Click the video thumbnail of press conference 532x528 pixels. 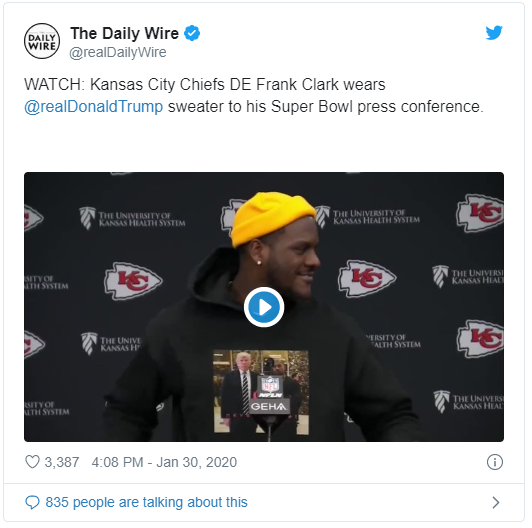coord(264,307)
